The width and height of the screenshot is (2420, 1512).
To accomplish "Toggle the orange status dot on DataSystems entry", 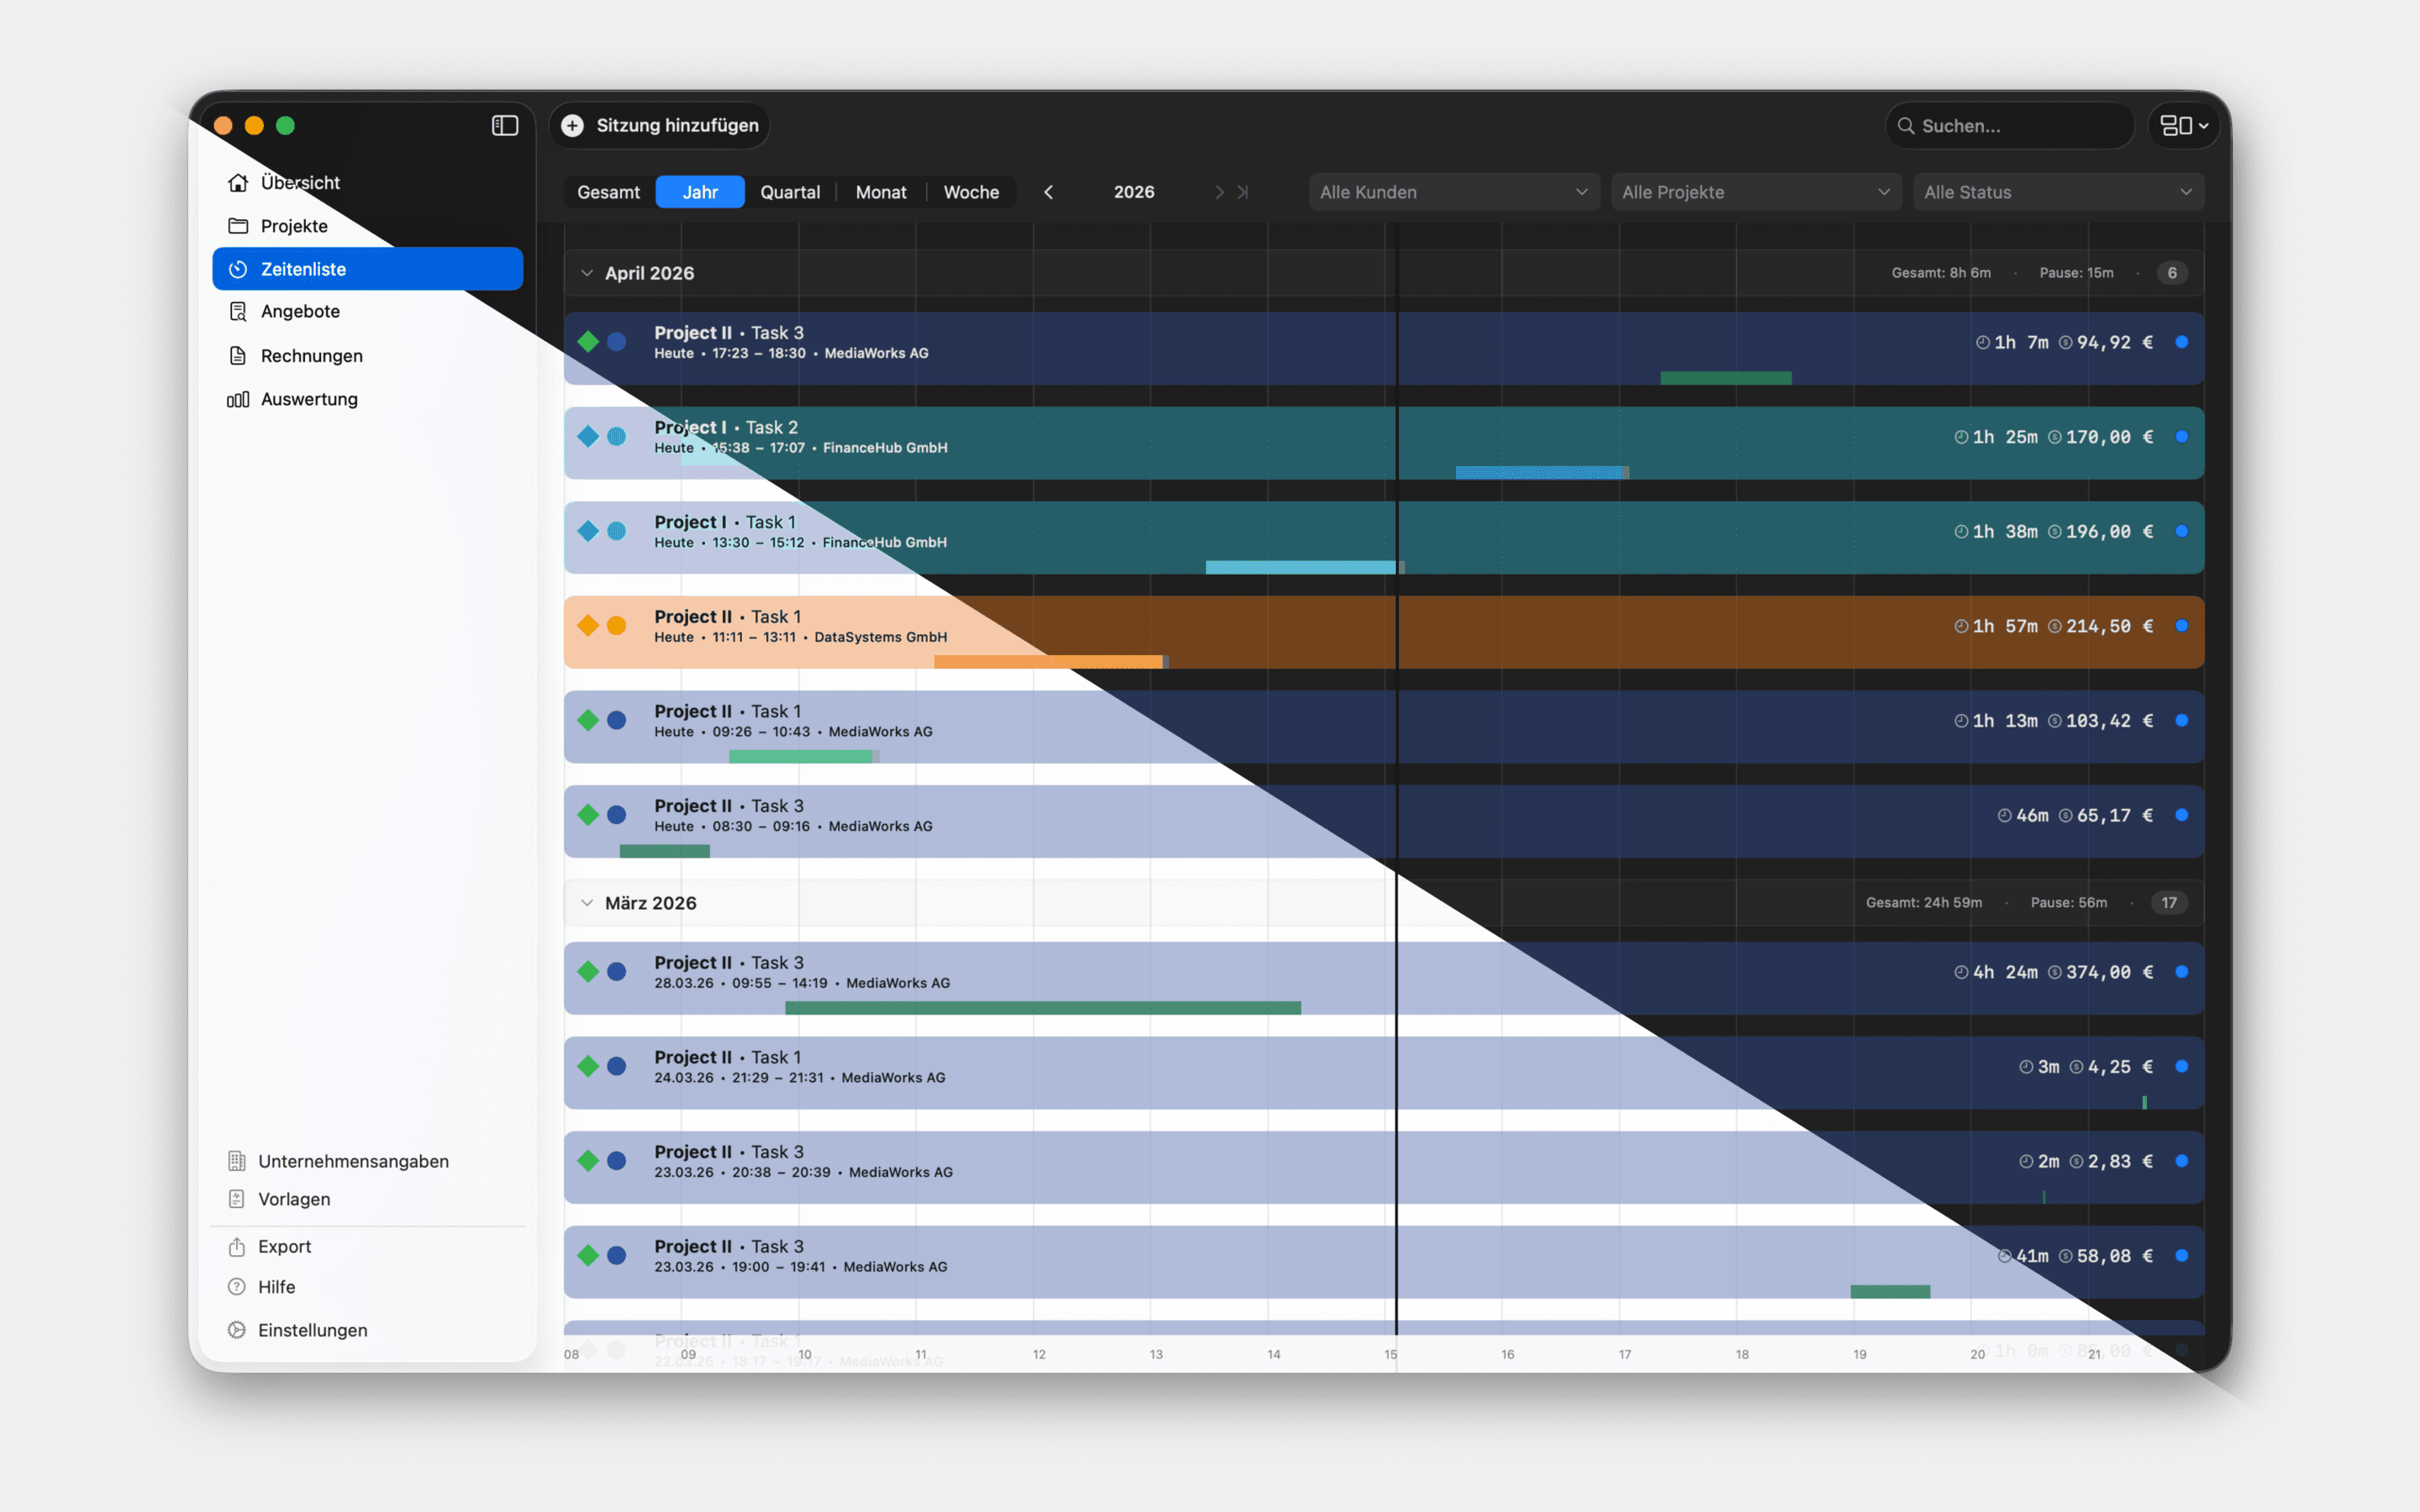I will pyautogui.click(x=616, y=626).
